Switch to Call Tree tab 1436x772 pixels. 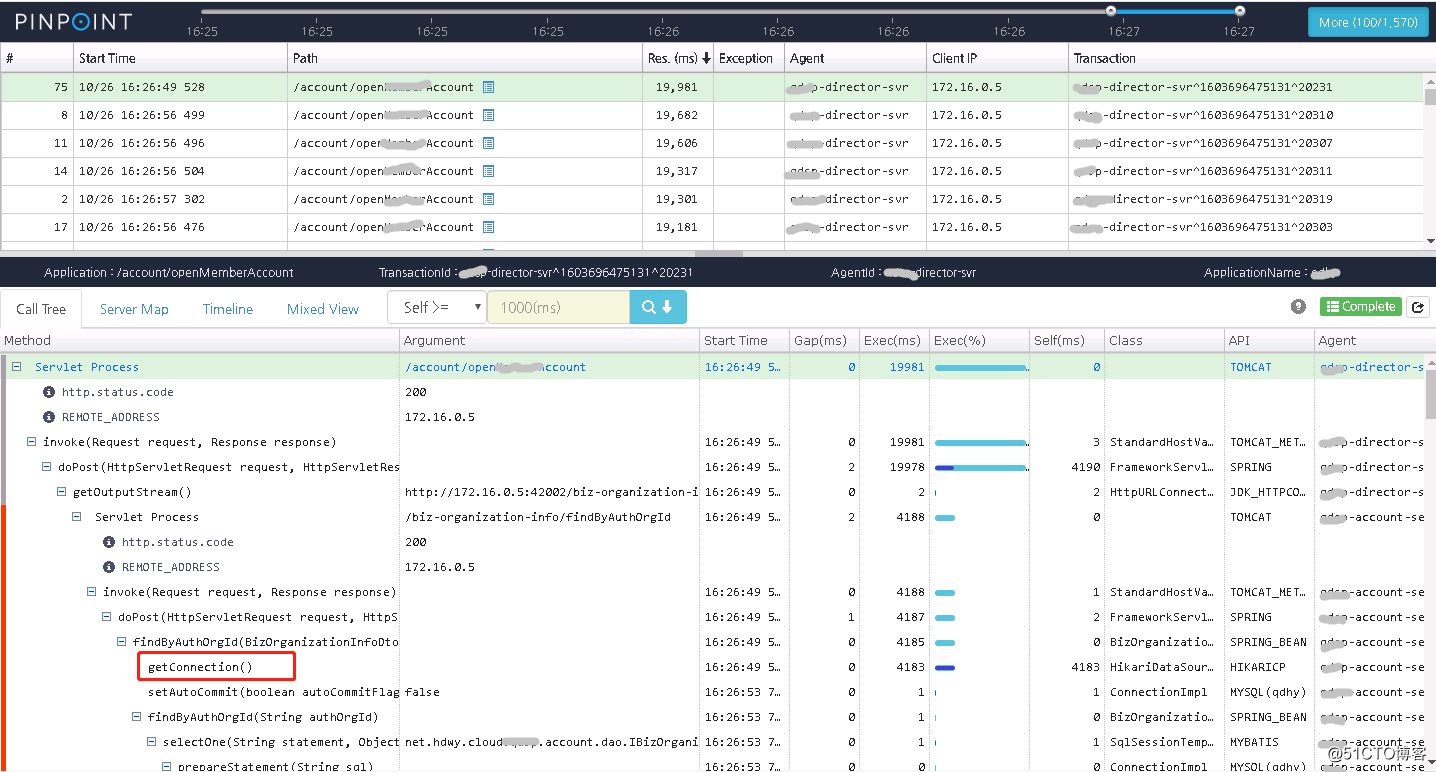(x=41, y=309)
